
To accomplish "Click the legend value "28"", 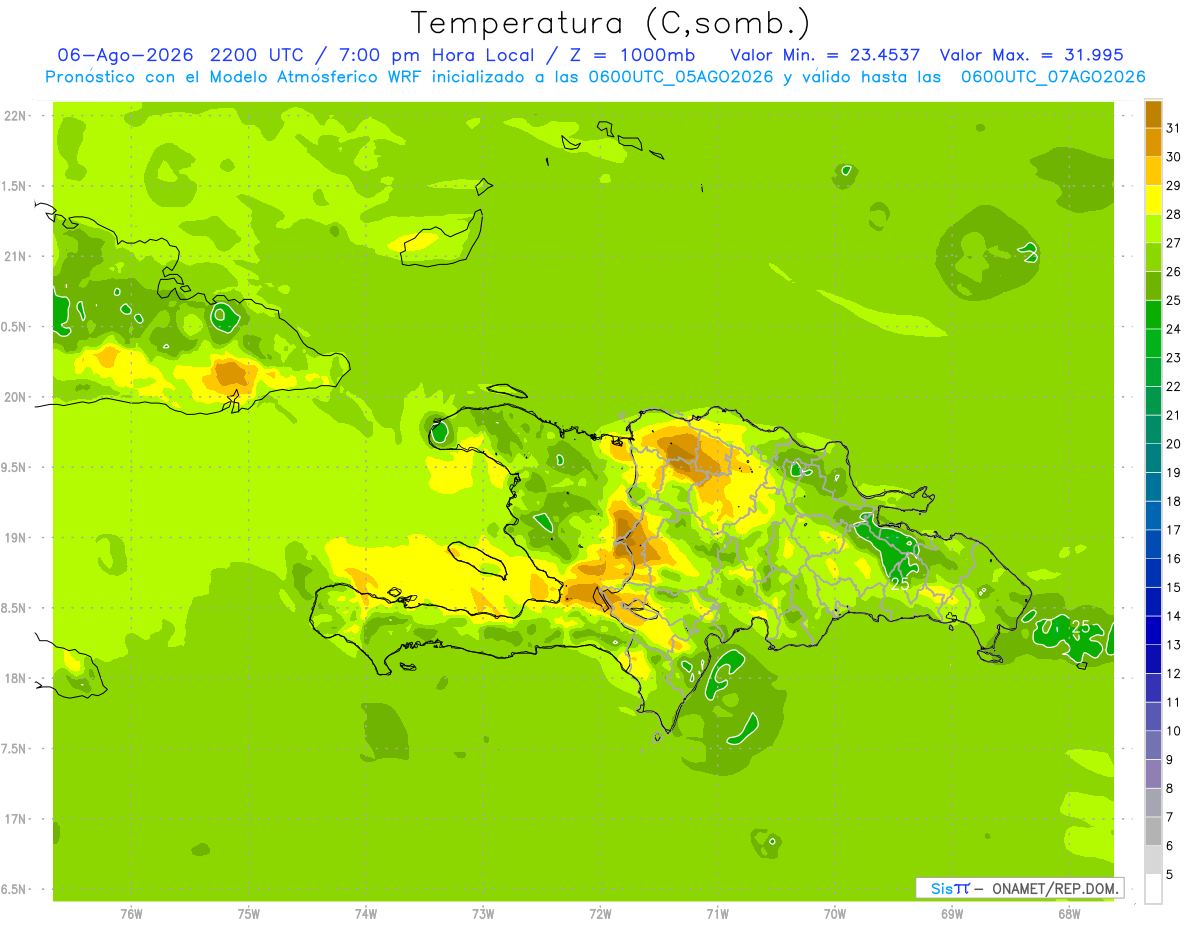I will [x=1174, y=214].
